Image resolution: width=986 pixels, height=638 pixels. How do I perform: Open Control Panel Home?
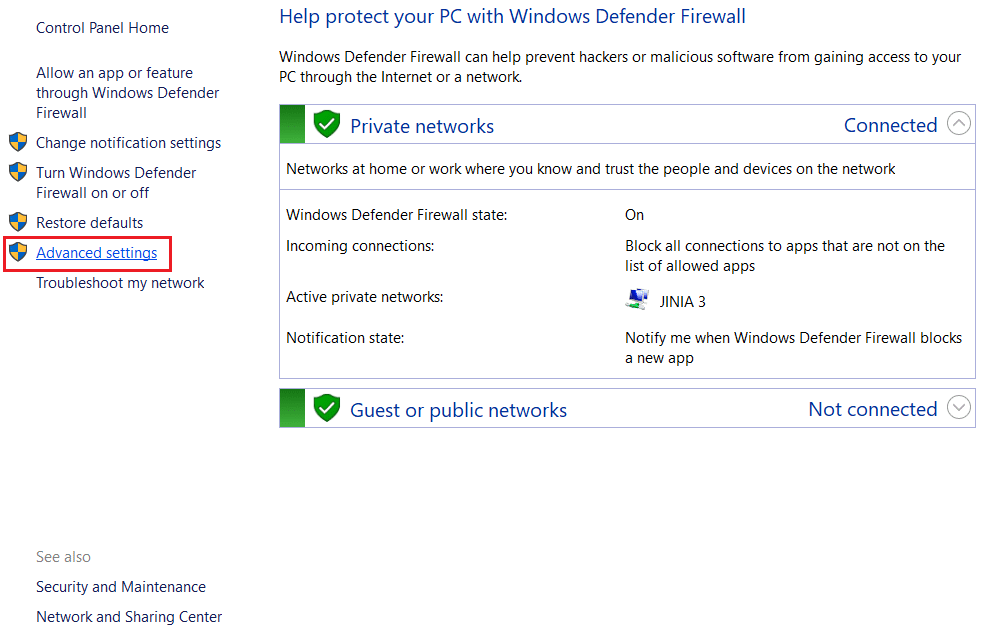[102, 28]
